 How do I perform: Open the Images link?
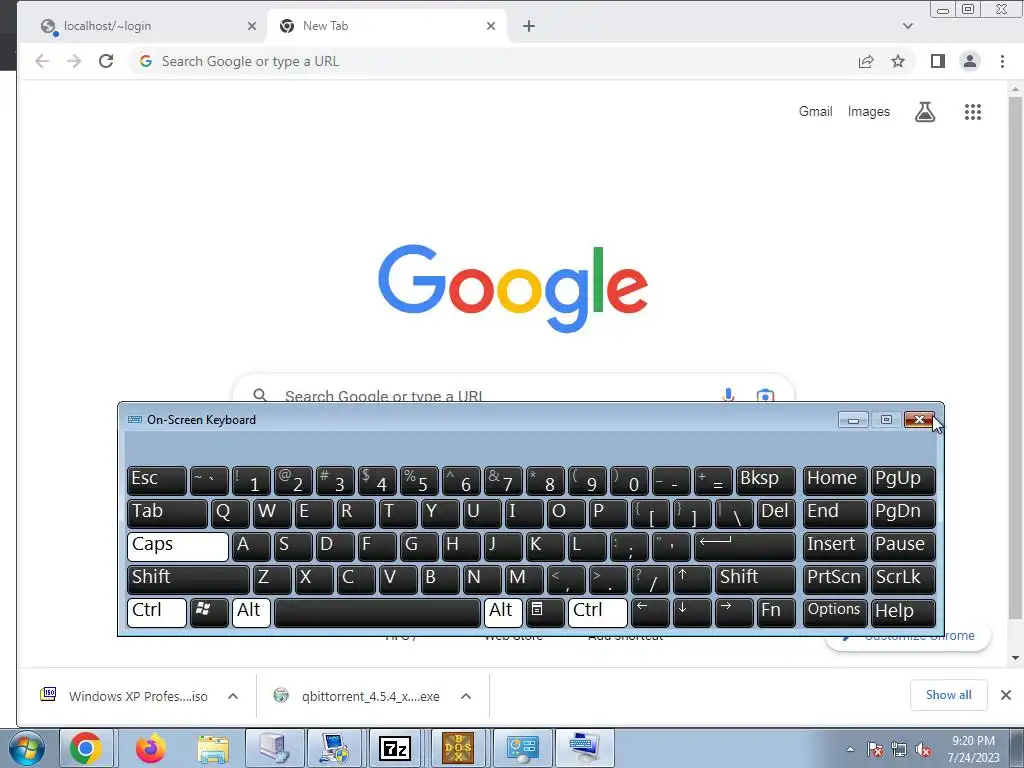point(869,112)
